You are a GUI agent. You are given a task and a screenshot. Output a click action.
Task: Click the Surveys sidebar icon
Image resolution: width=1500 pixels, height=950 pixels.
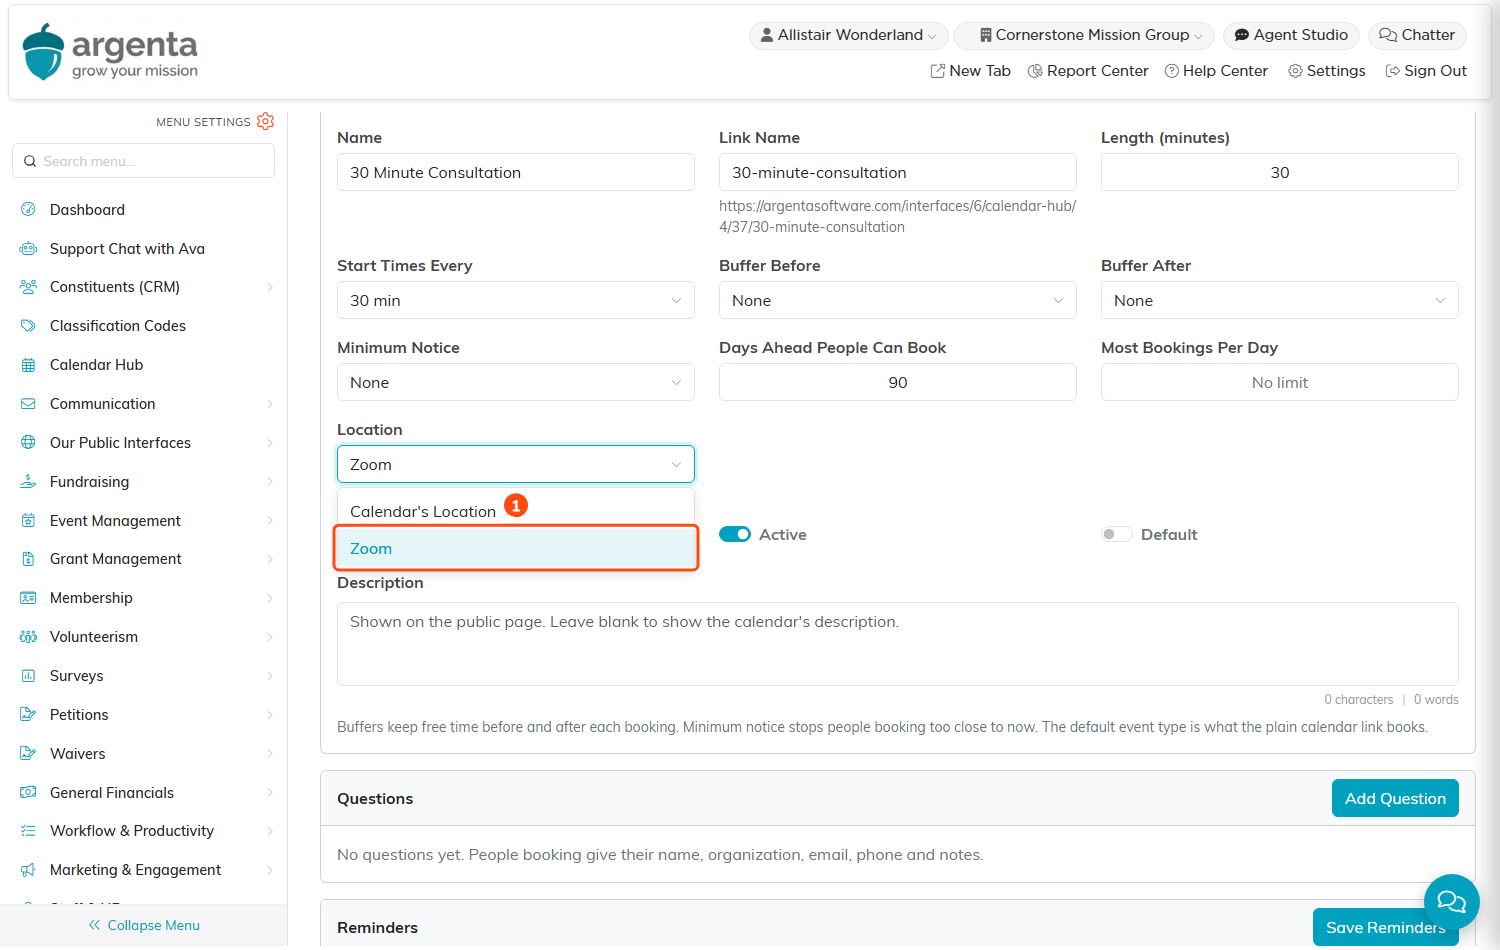pyautogui.click(x=28, y=676)
